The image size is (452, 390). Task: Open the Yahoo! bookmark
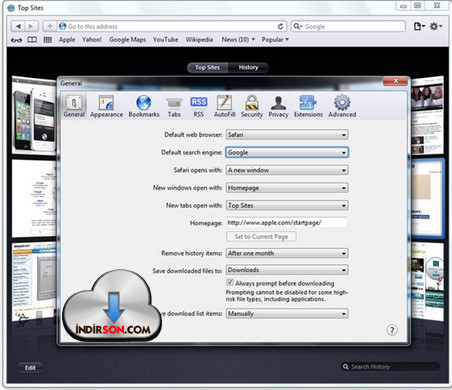click(92, 40)
